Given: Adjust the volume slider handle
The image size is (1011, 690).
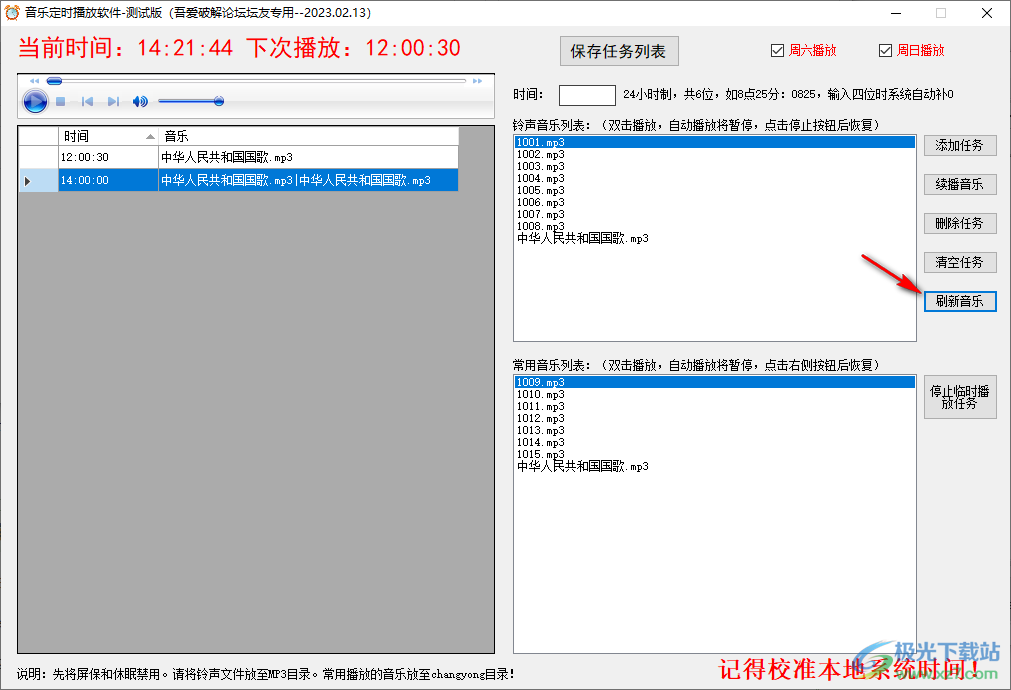Looking at the screenshot, I should tap(219, 100).
